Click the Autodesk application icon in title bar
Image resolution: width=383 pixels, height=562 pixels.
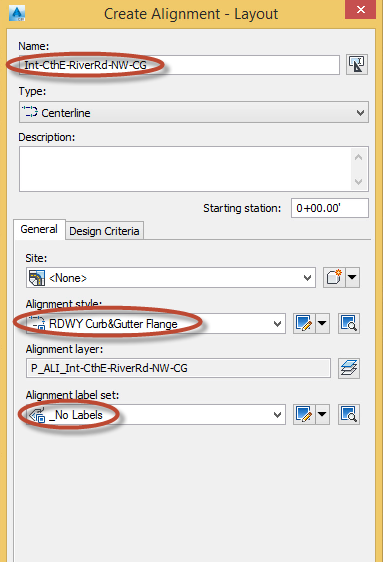tap(17, 14)
